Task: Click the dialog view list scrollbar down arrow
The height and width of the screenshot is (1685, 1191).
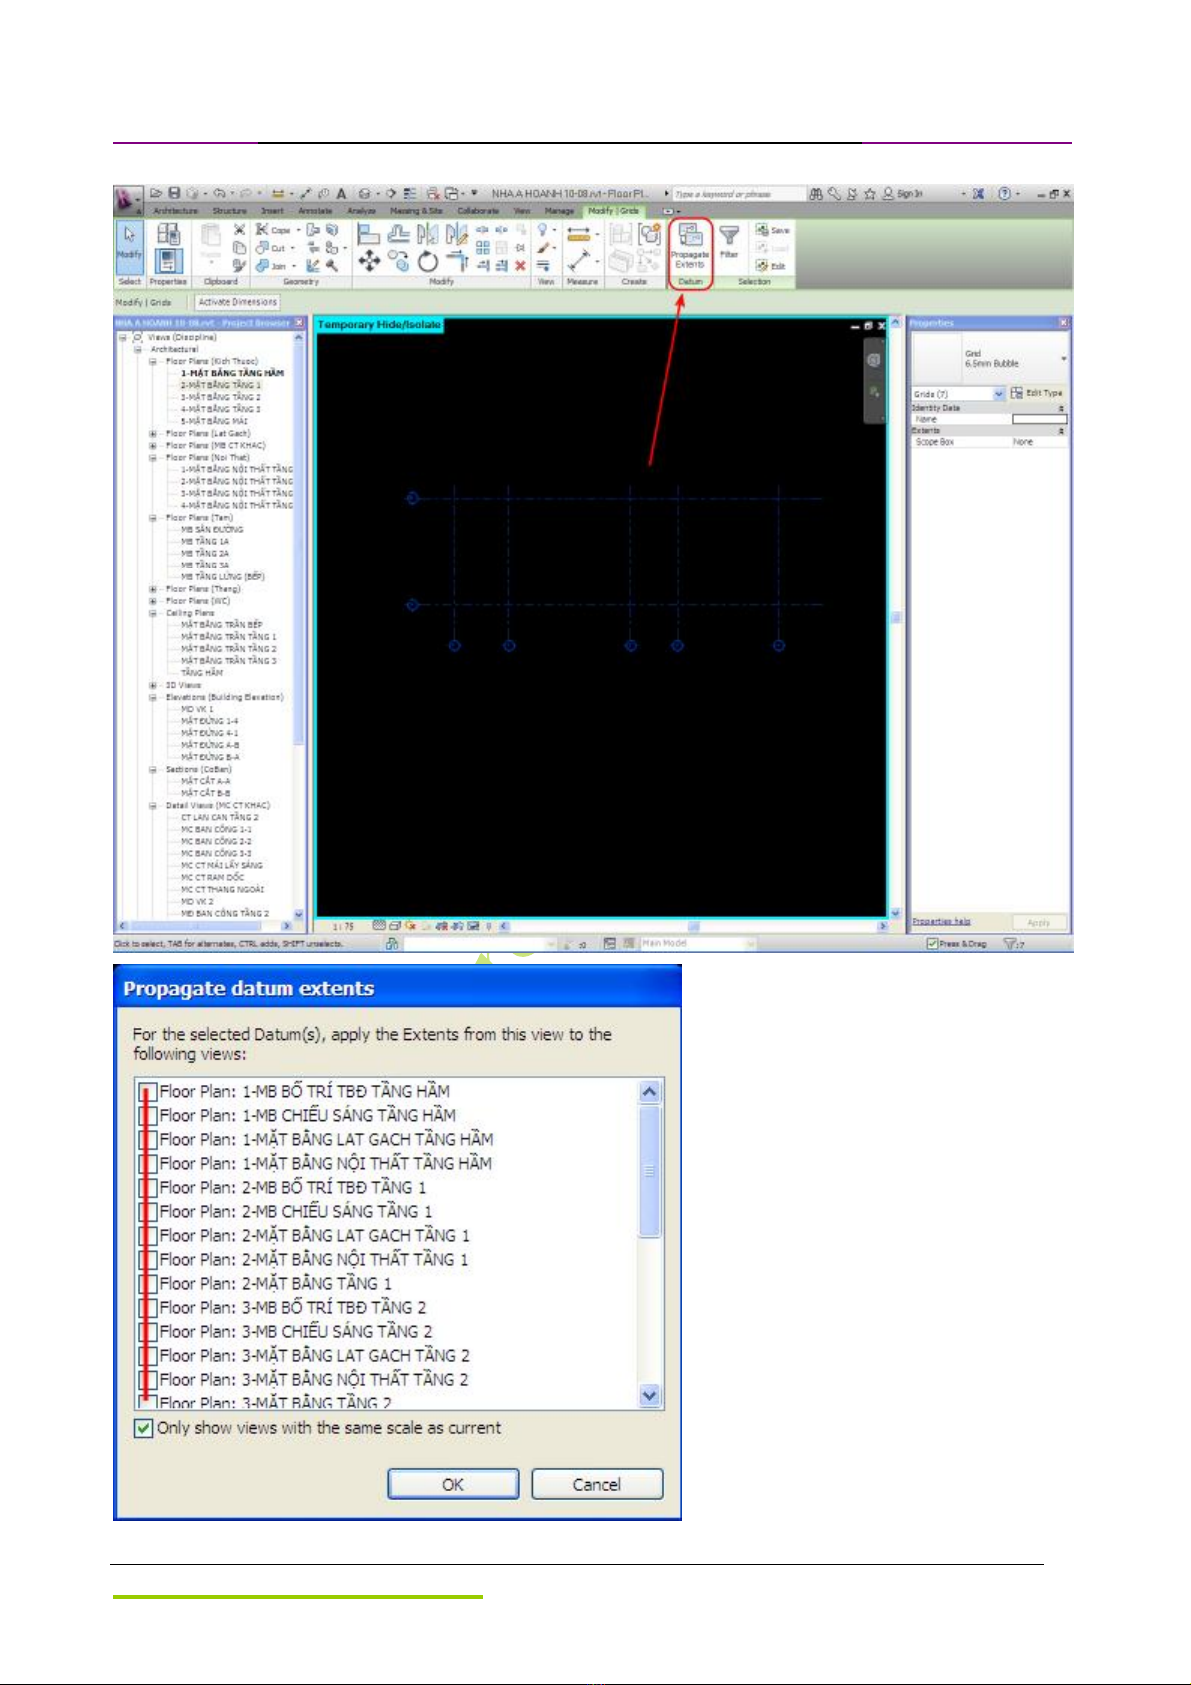Action: point(650,1395)
